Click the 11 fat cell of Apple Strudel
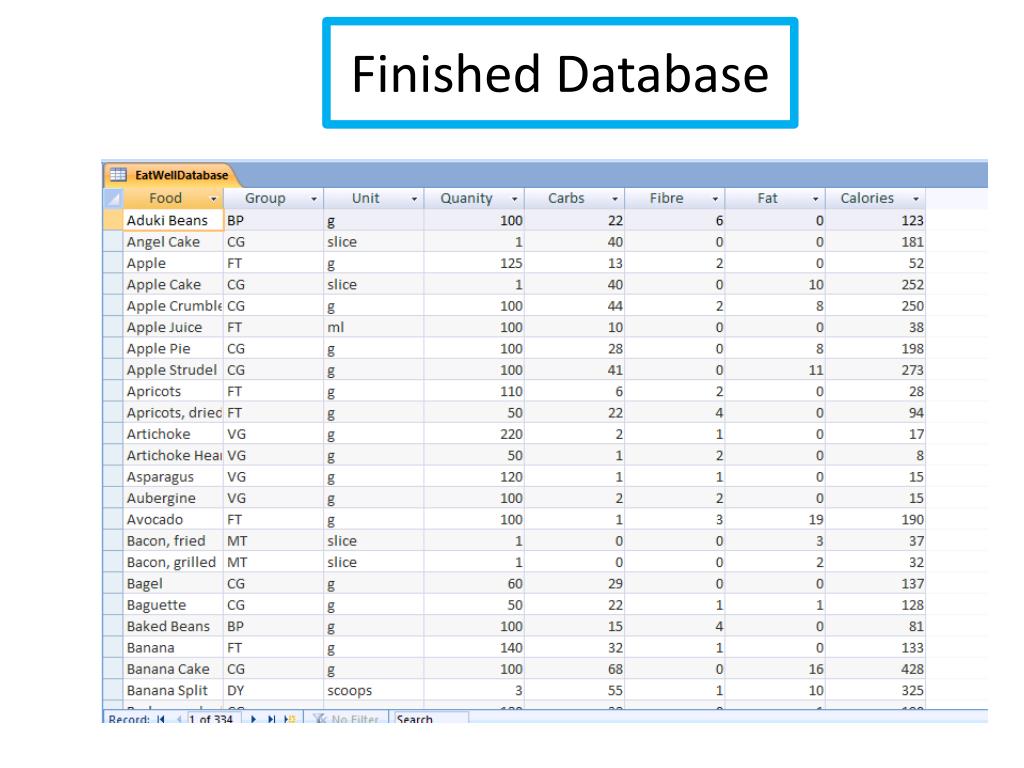 [x=775, y=370]
